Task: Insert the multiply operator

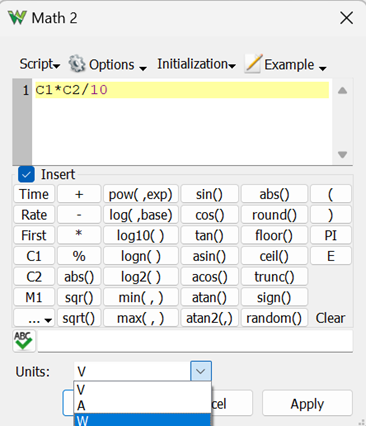Action: click(79, 235)
